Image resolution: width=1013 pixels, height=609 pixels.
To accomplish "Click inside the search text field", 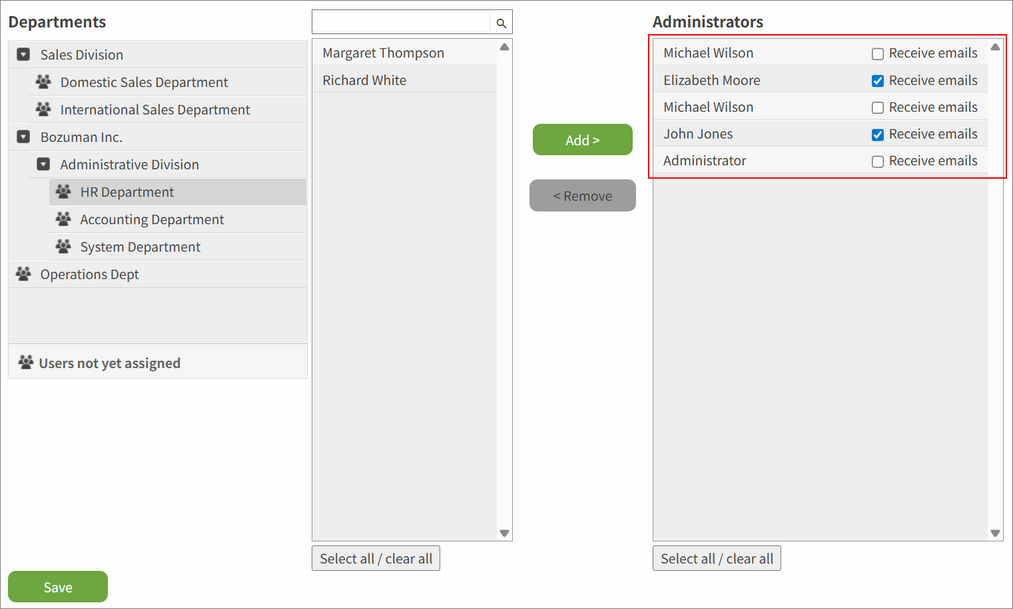I will click(400, 21).
